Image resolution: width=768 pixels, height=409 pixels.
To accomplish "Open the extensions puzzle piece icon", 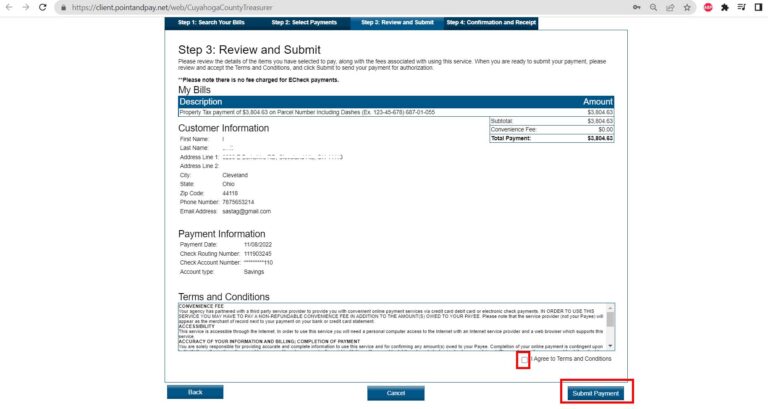I will point(725,7).
